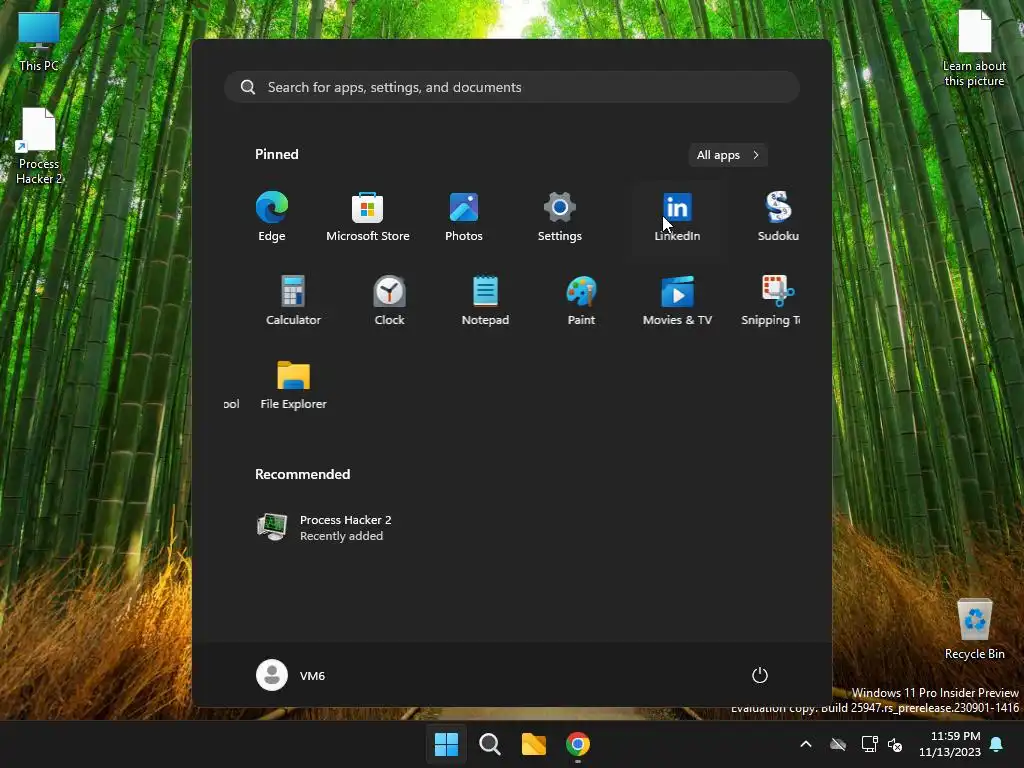The image size is (1024, 768).
Task: Open the network status tray icon
Action: pos(869,744)
